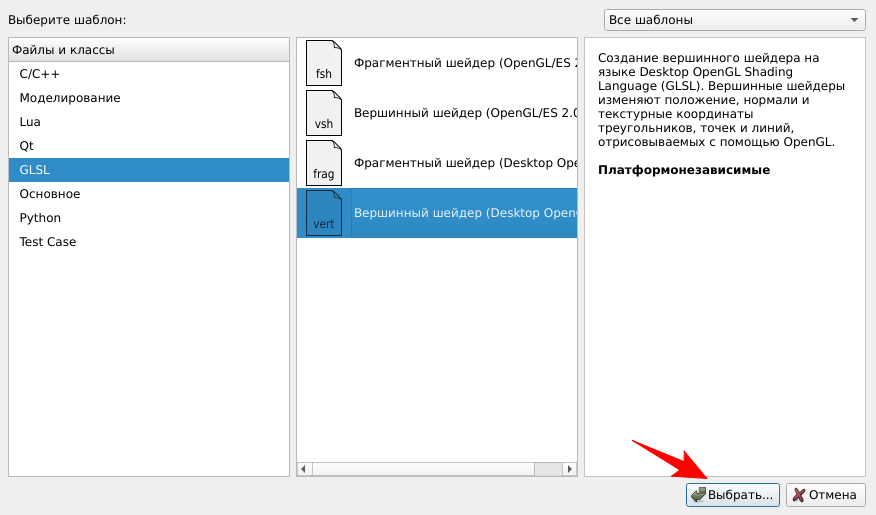Image resolution: width=876 pixels, height=515 pixels.
Task: Select Фрагментный шейдер (OpenGL/ES 2.0) template
Action: click(465, 63)
